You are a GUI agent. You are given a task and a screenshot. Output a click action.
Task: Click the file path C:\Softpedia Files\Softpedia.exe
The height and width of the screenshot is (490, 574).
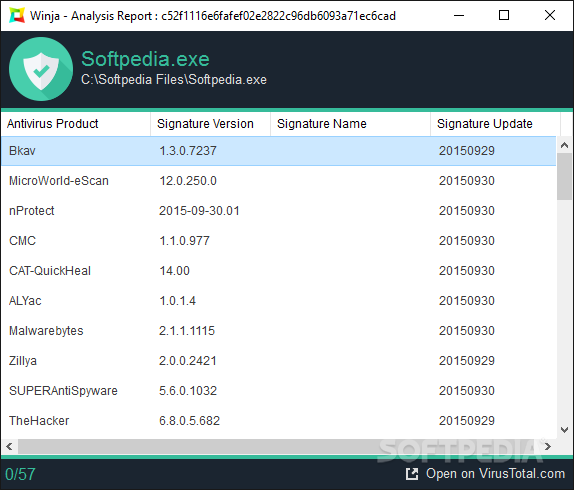click(x=174, y=80)
